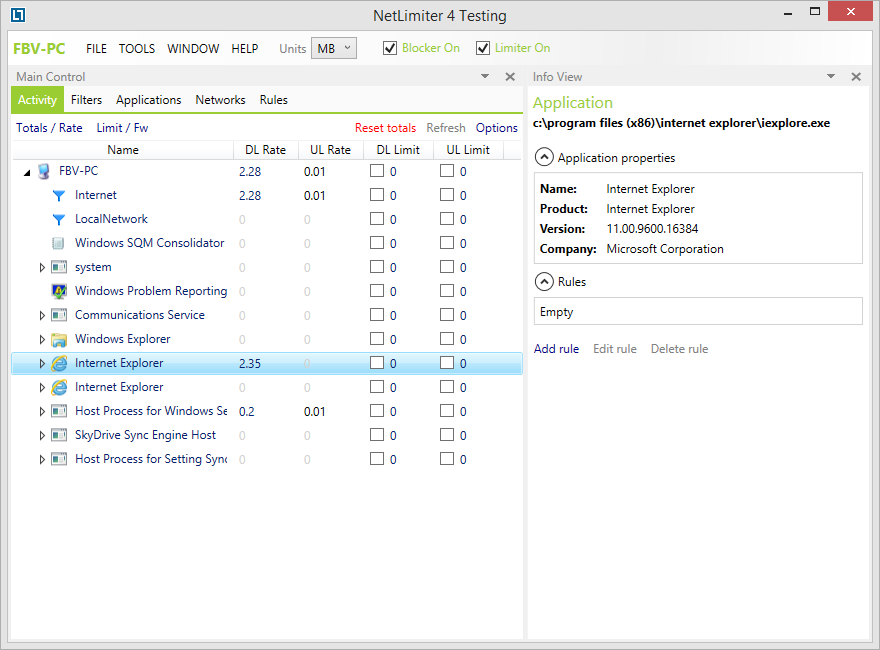Click the Windows Explorer folder icon
This screenshot has height=650, width=880.
(x=59, y=340)
